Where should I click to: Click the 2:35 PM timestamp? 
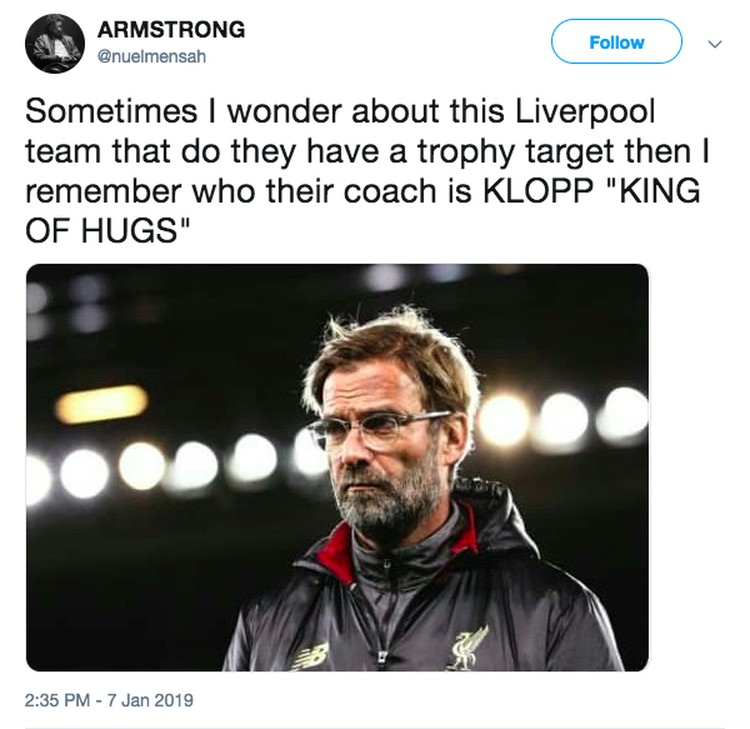tap(57, 700)
